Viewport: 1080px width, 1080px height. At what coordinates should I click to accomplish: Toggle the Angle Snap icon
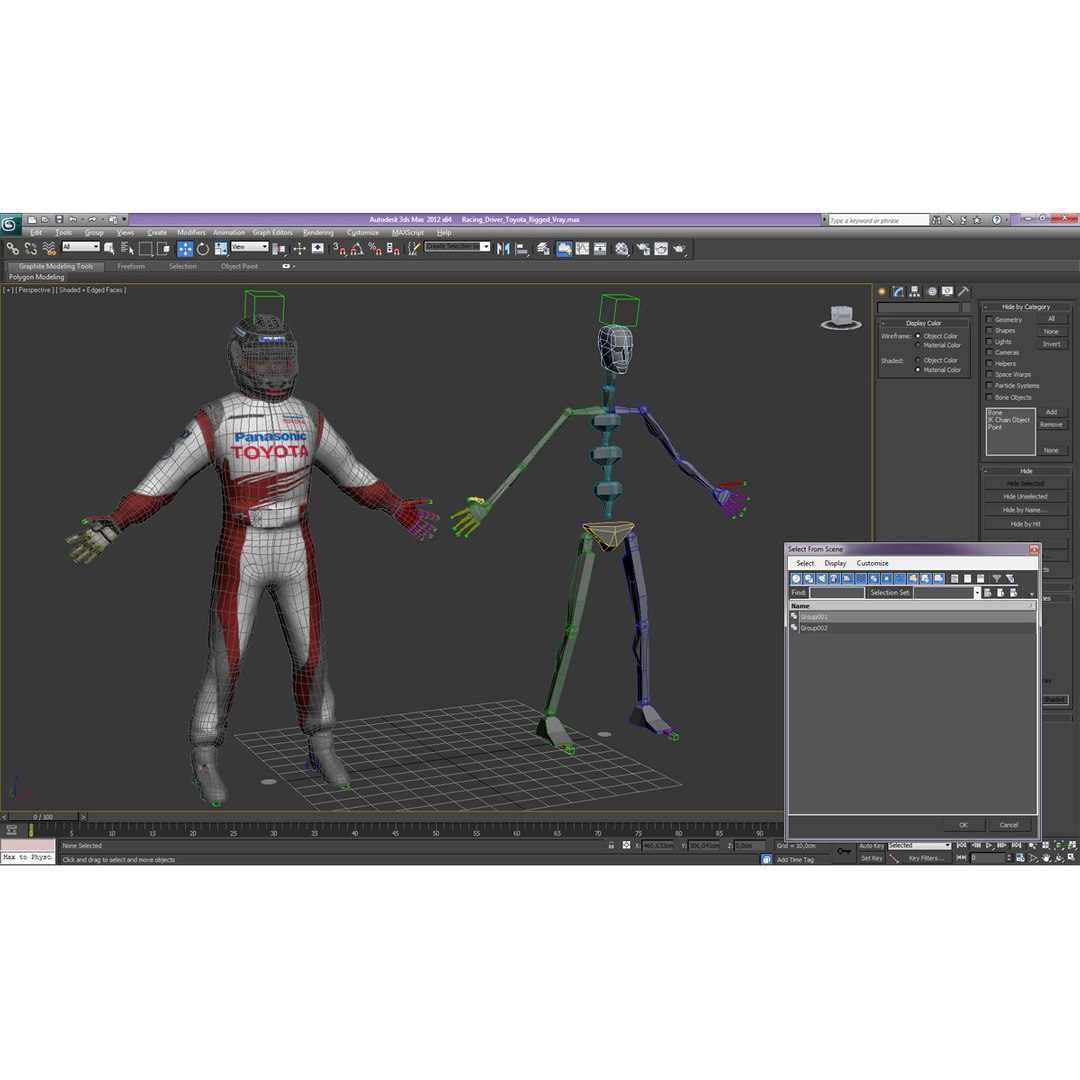coord(357,249)
